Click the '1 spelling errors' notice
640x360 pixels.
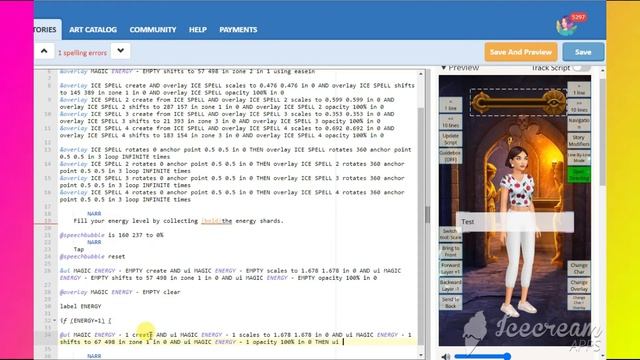82,53
